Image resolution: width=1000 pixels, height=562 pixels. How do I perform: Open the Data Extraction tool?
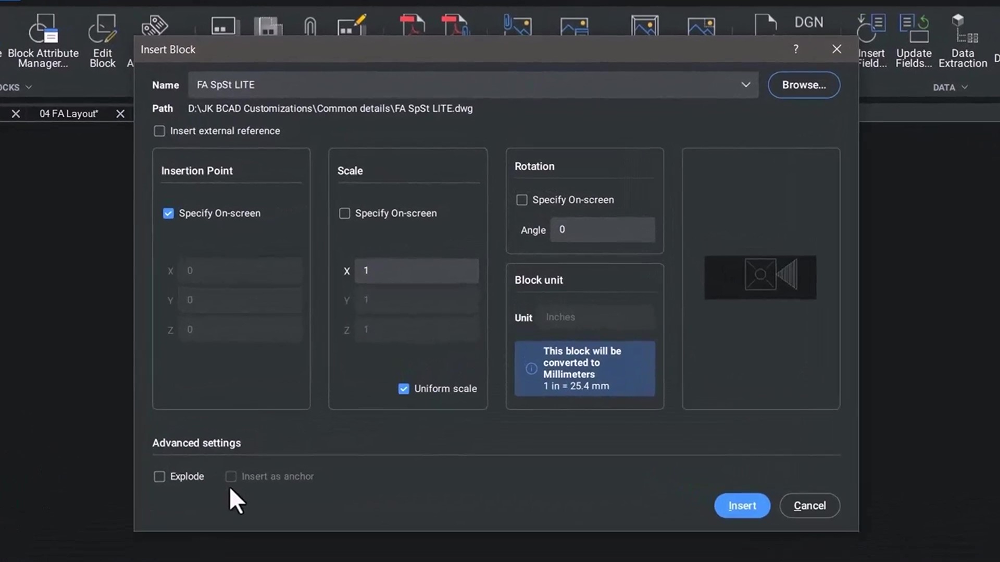(x=963, y=41)
